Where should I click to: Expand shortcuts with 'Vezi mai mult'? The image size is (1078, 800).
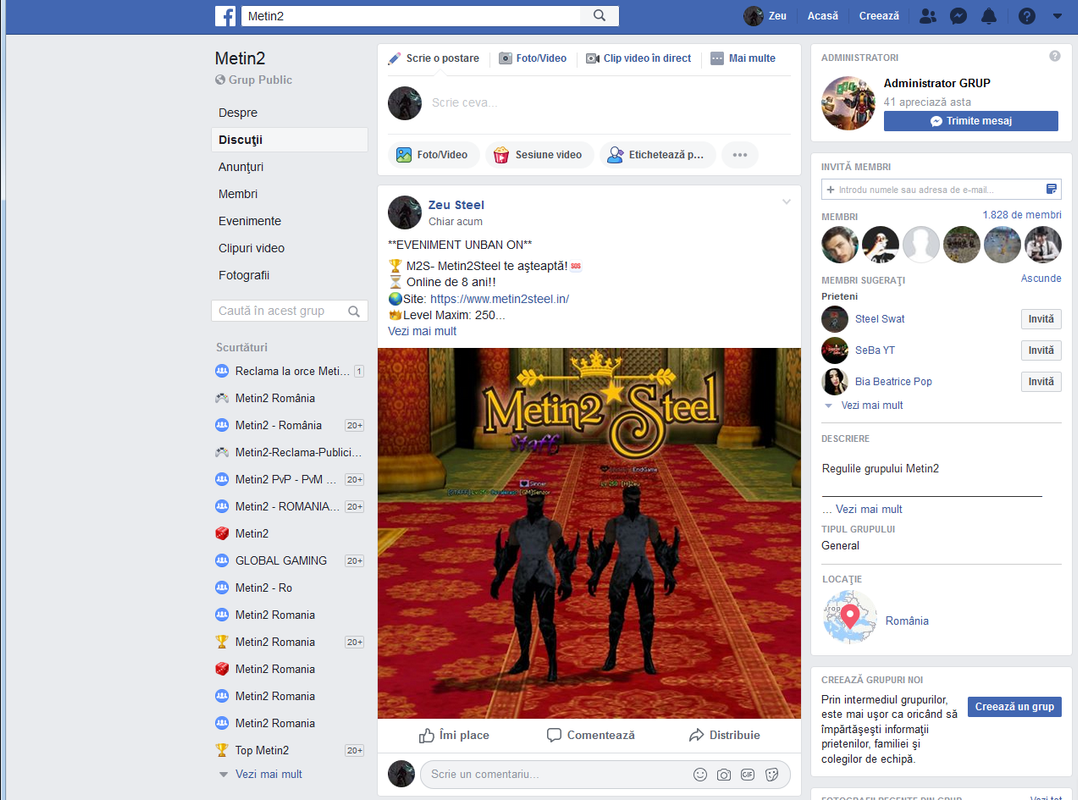tap(268, 774)
